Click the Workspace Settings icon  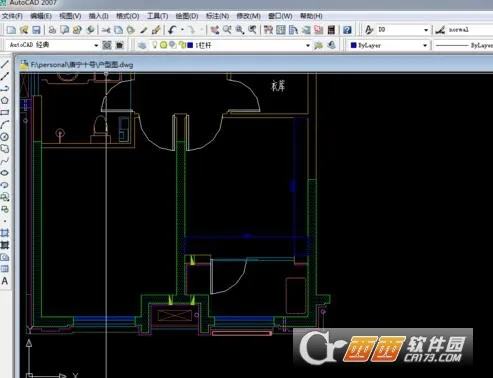pos(107,45)
